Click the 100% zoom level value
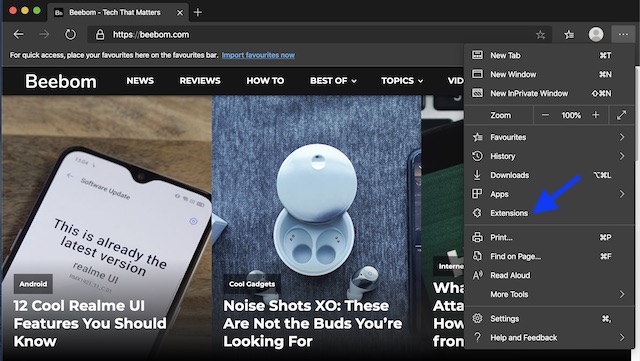The height and width of the screenshot is (361, 640). pos(571,115)
